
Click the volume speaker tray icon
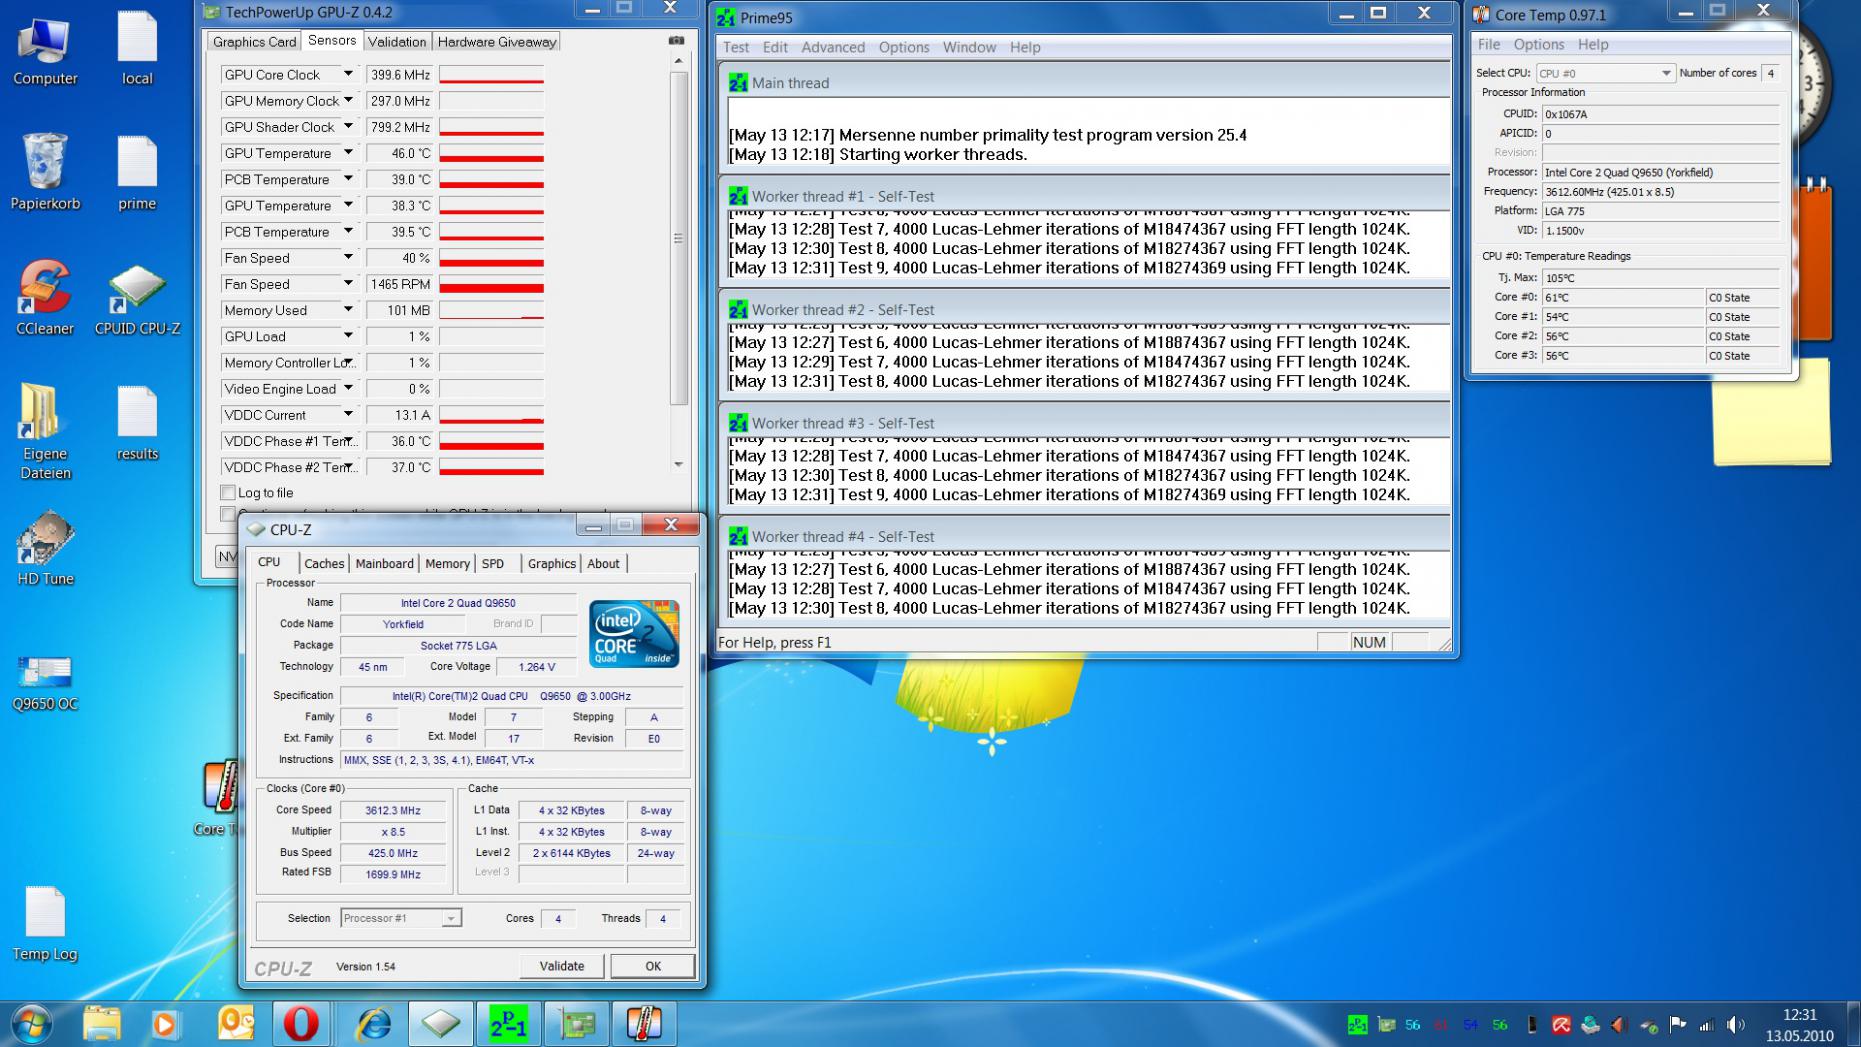[1736, 1025]
